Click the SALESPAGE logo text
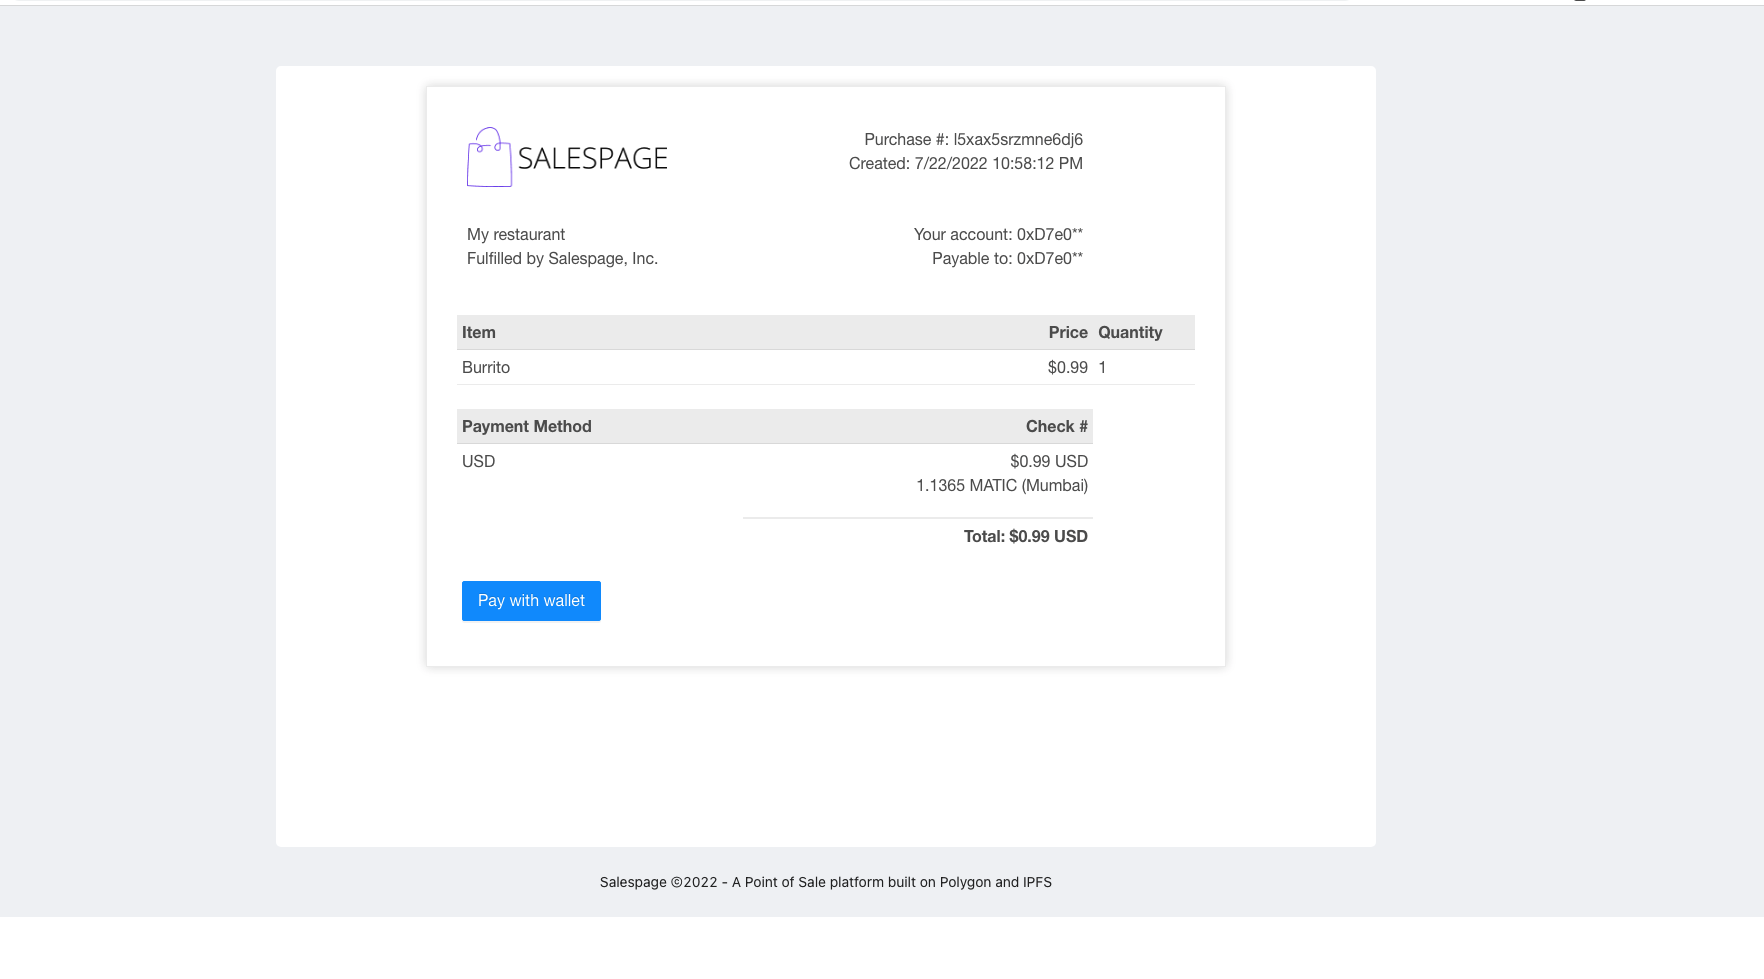The height and width of the screenshot is (979, 1764). click(x=592, y=159)
